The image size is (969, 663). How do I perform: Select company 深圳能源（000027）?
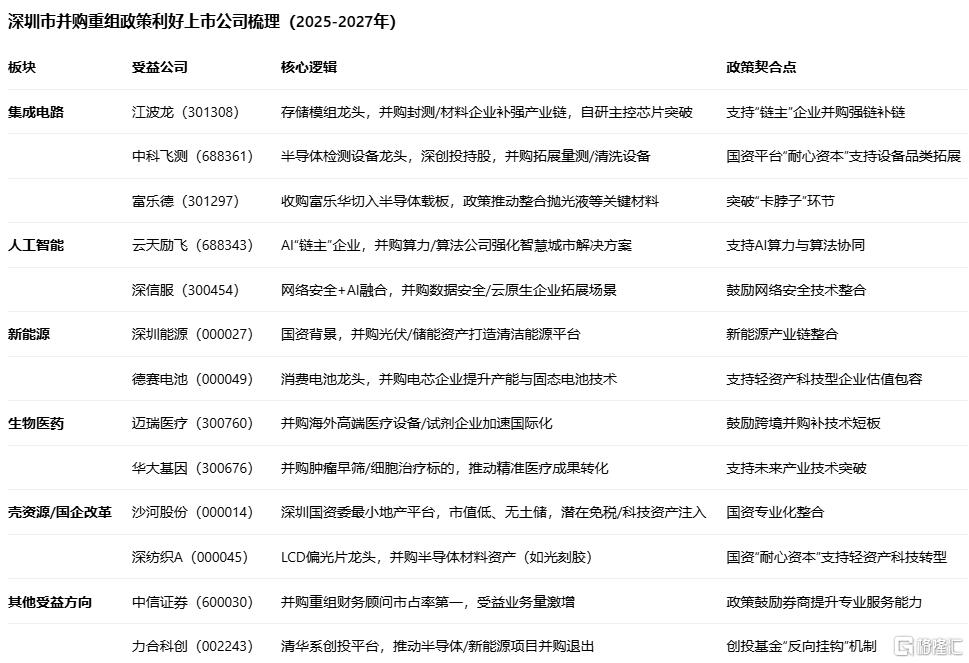[x=192, y=334]
